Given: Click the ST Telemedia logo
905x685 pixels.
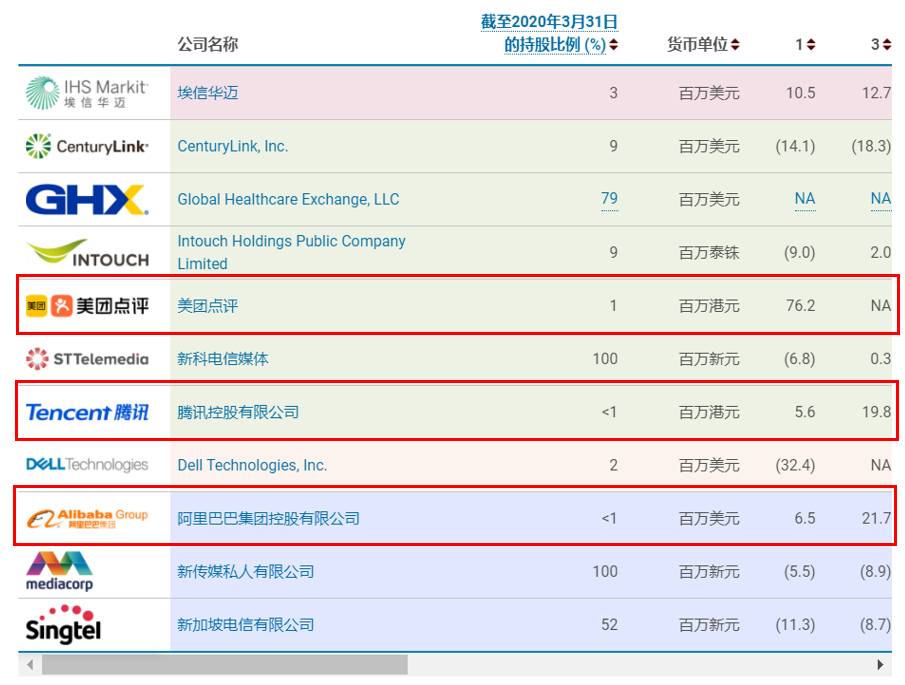Looking at the screenshot, I should tap(87, 358).
